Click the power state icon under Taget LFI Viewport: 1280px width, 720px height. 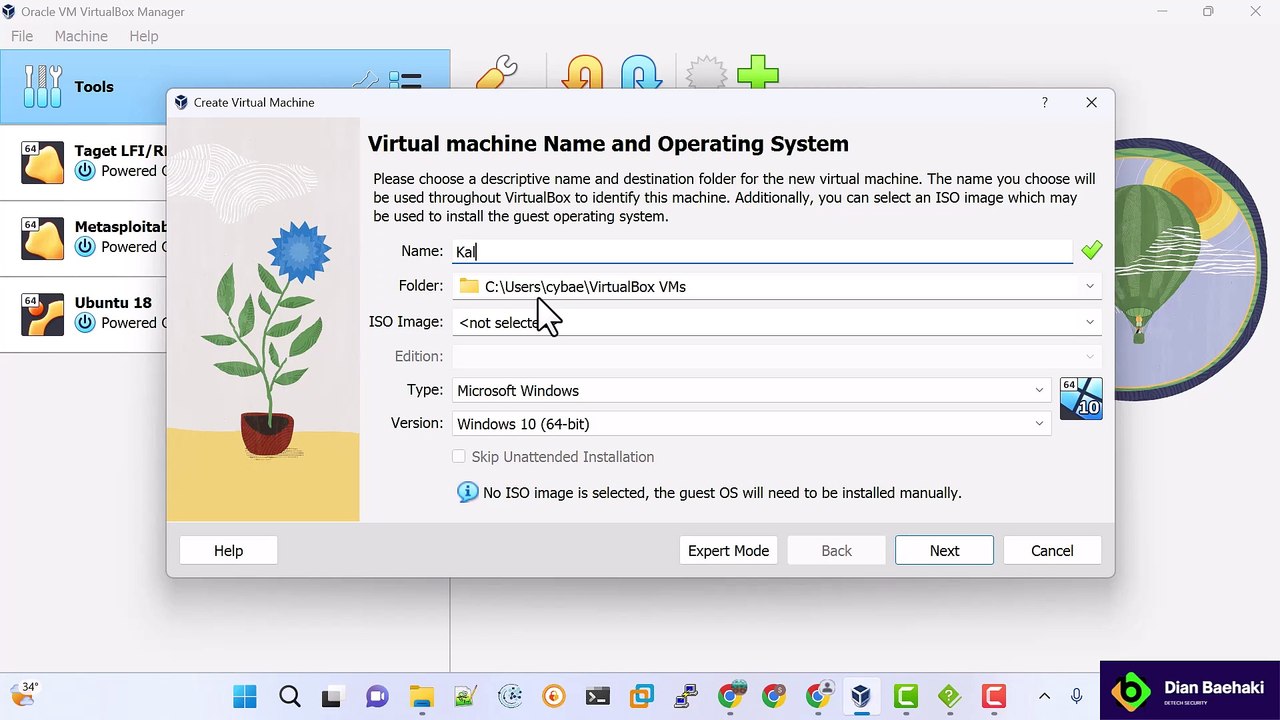pos(85,171)
